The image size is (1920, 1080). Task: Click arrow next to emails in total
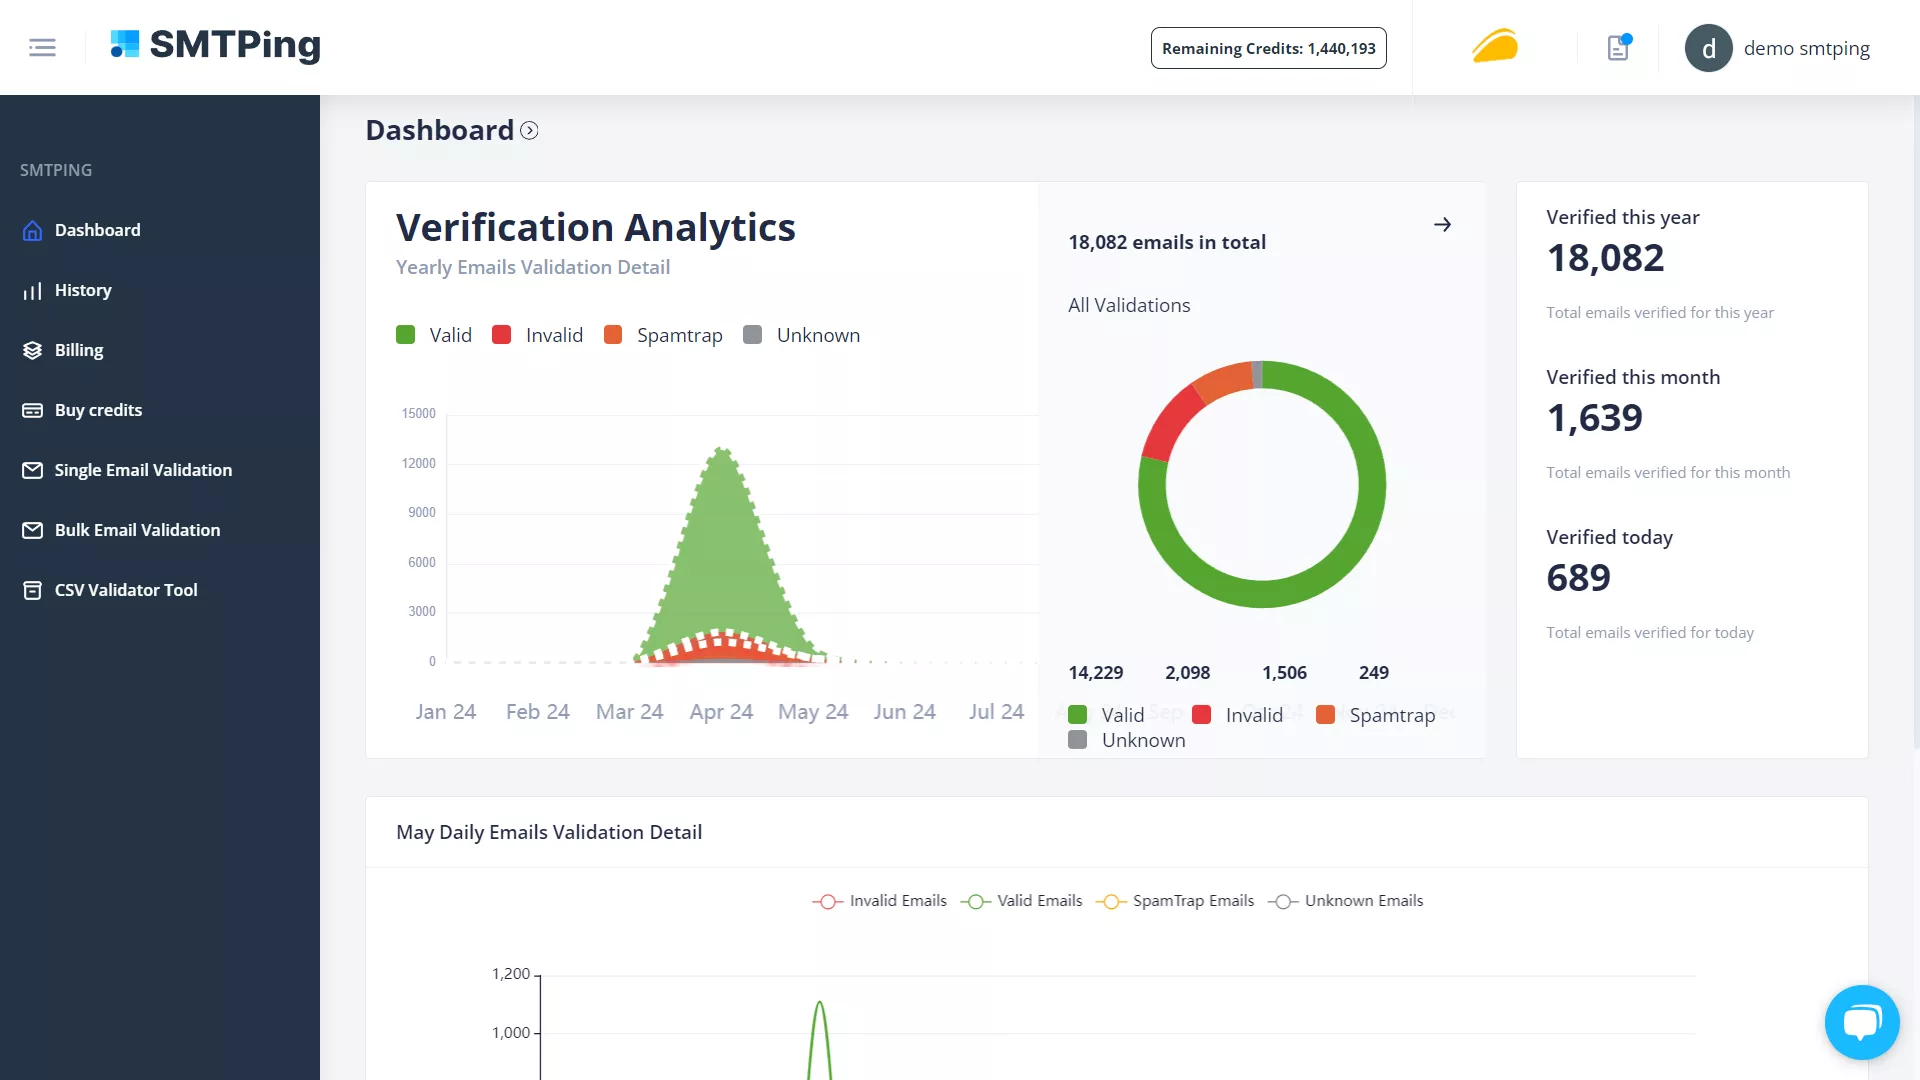point(1442,225)
